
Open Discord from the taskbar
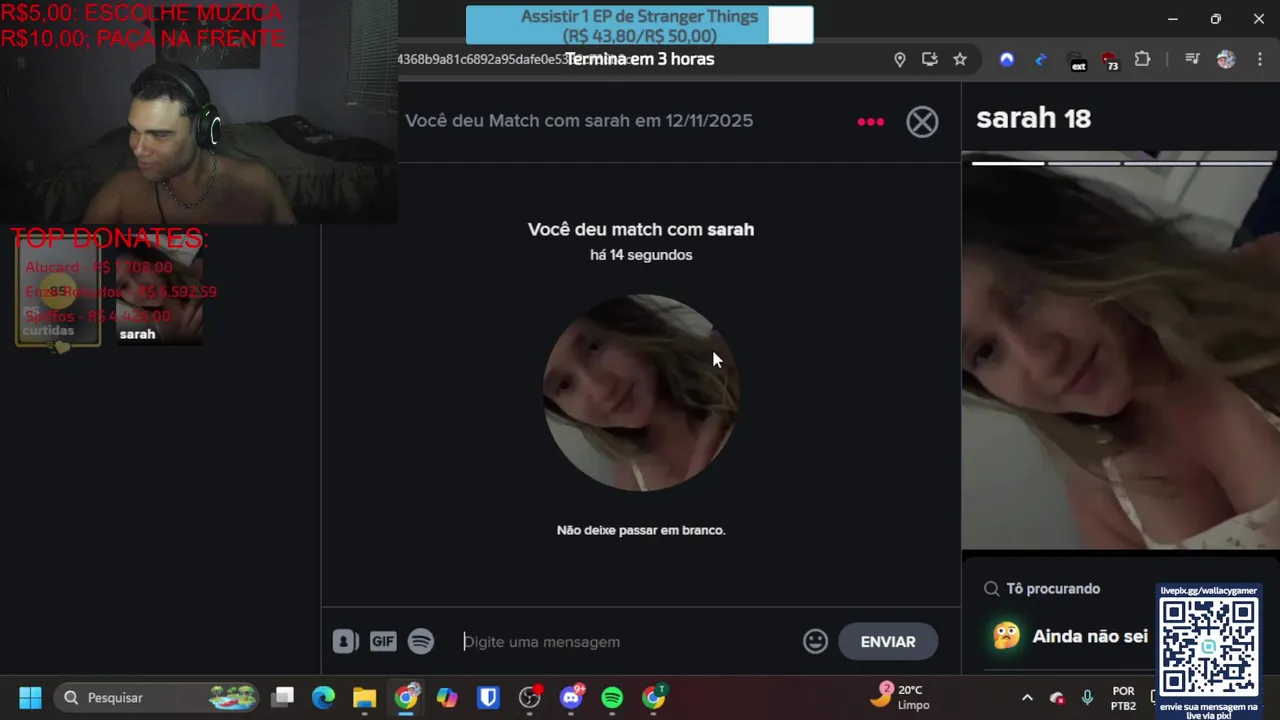571,697
